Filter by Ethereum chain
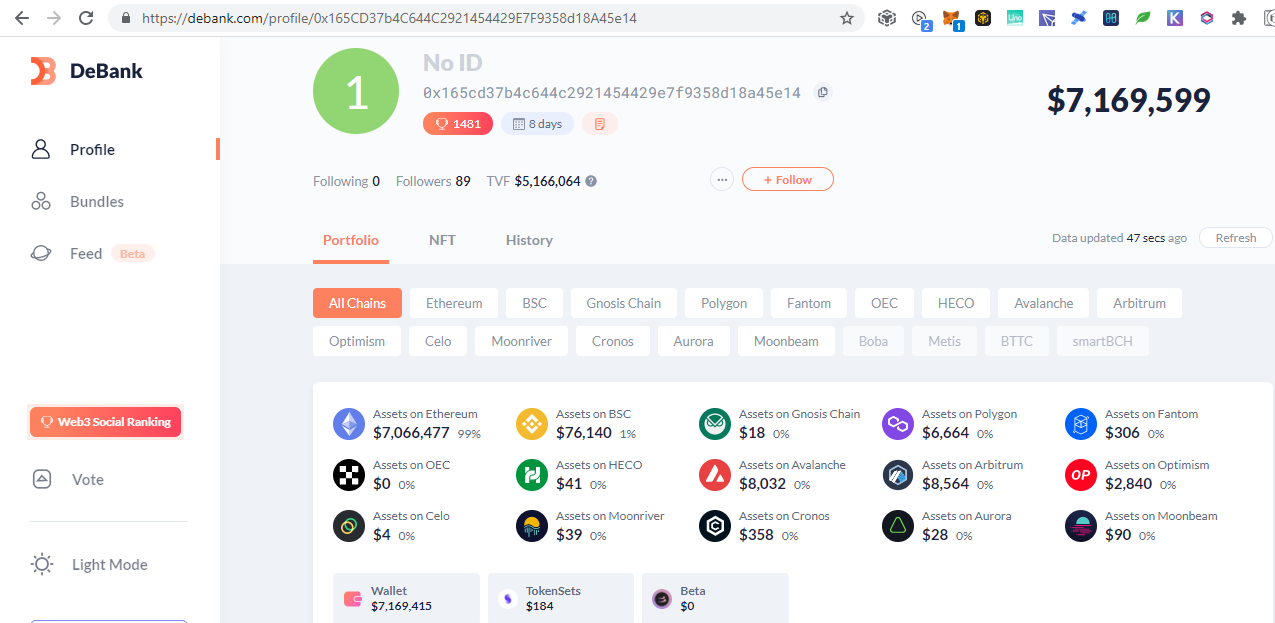Viewport: 1275px width, 623px height. point(454,303)
